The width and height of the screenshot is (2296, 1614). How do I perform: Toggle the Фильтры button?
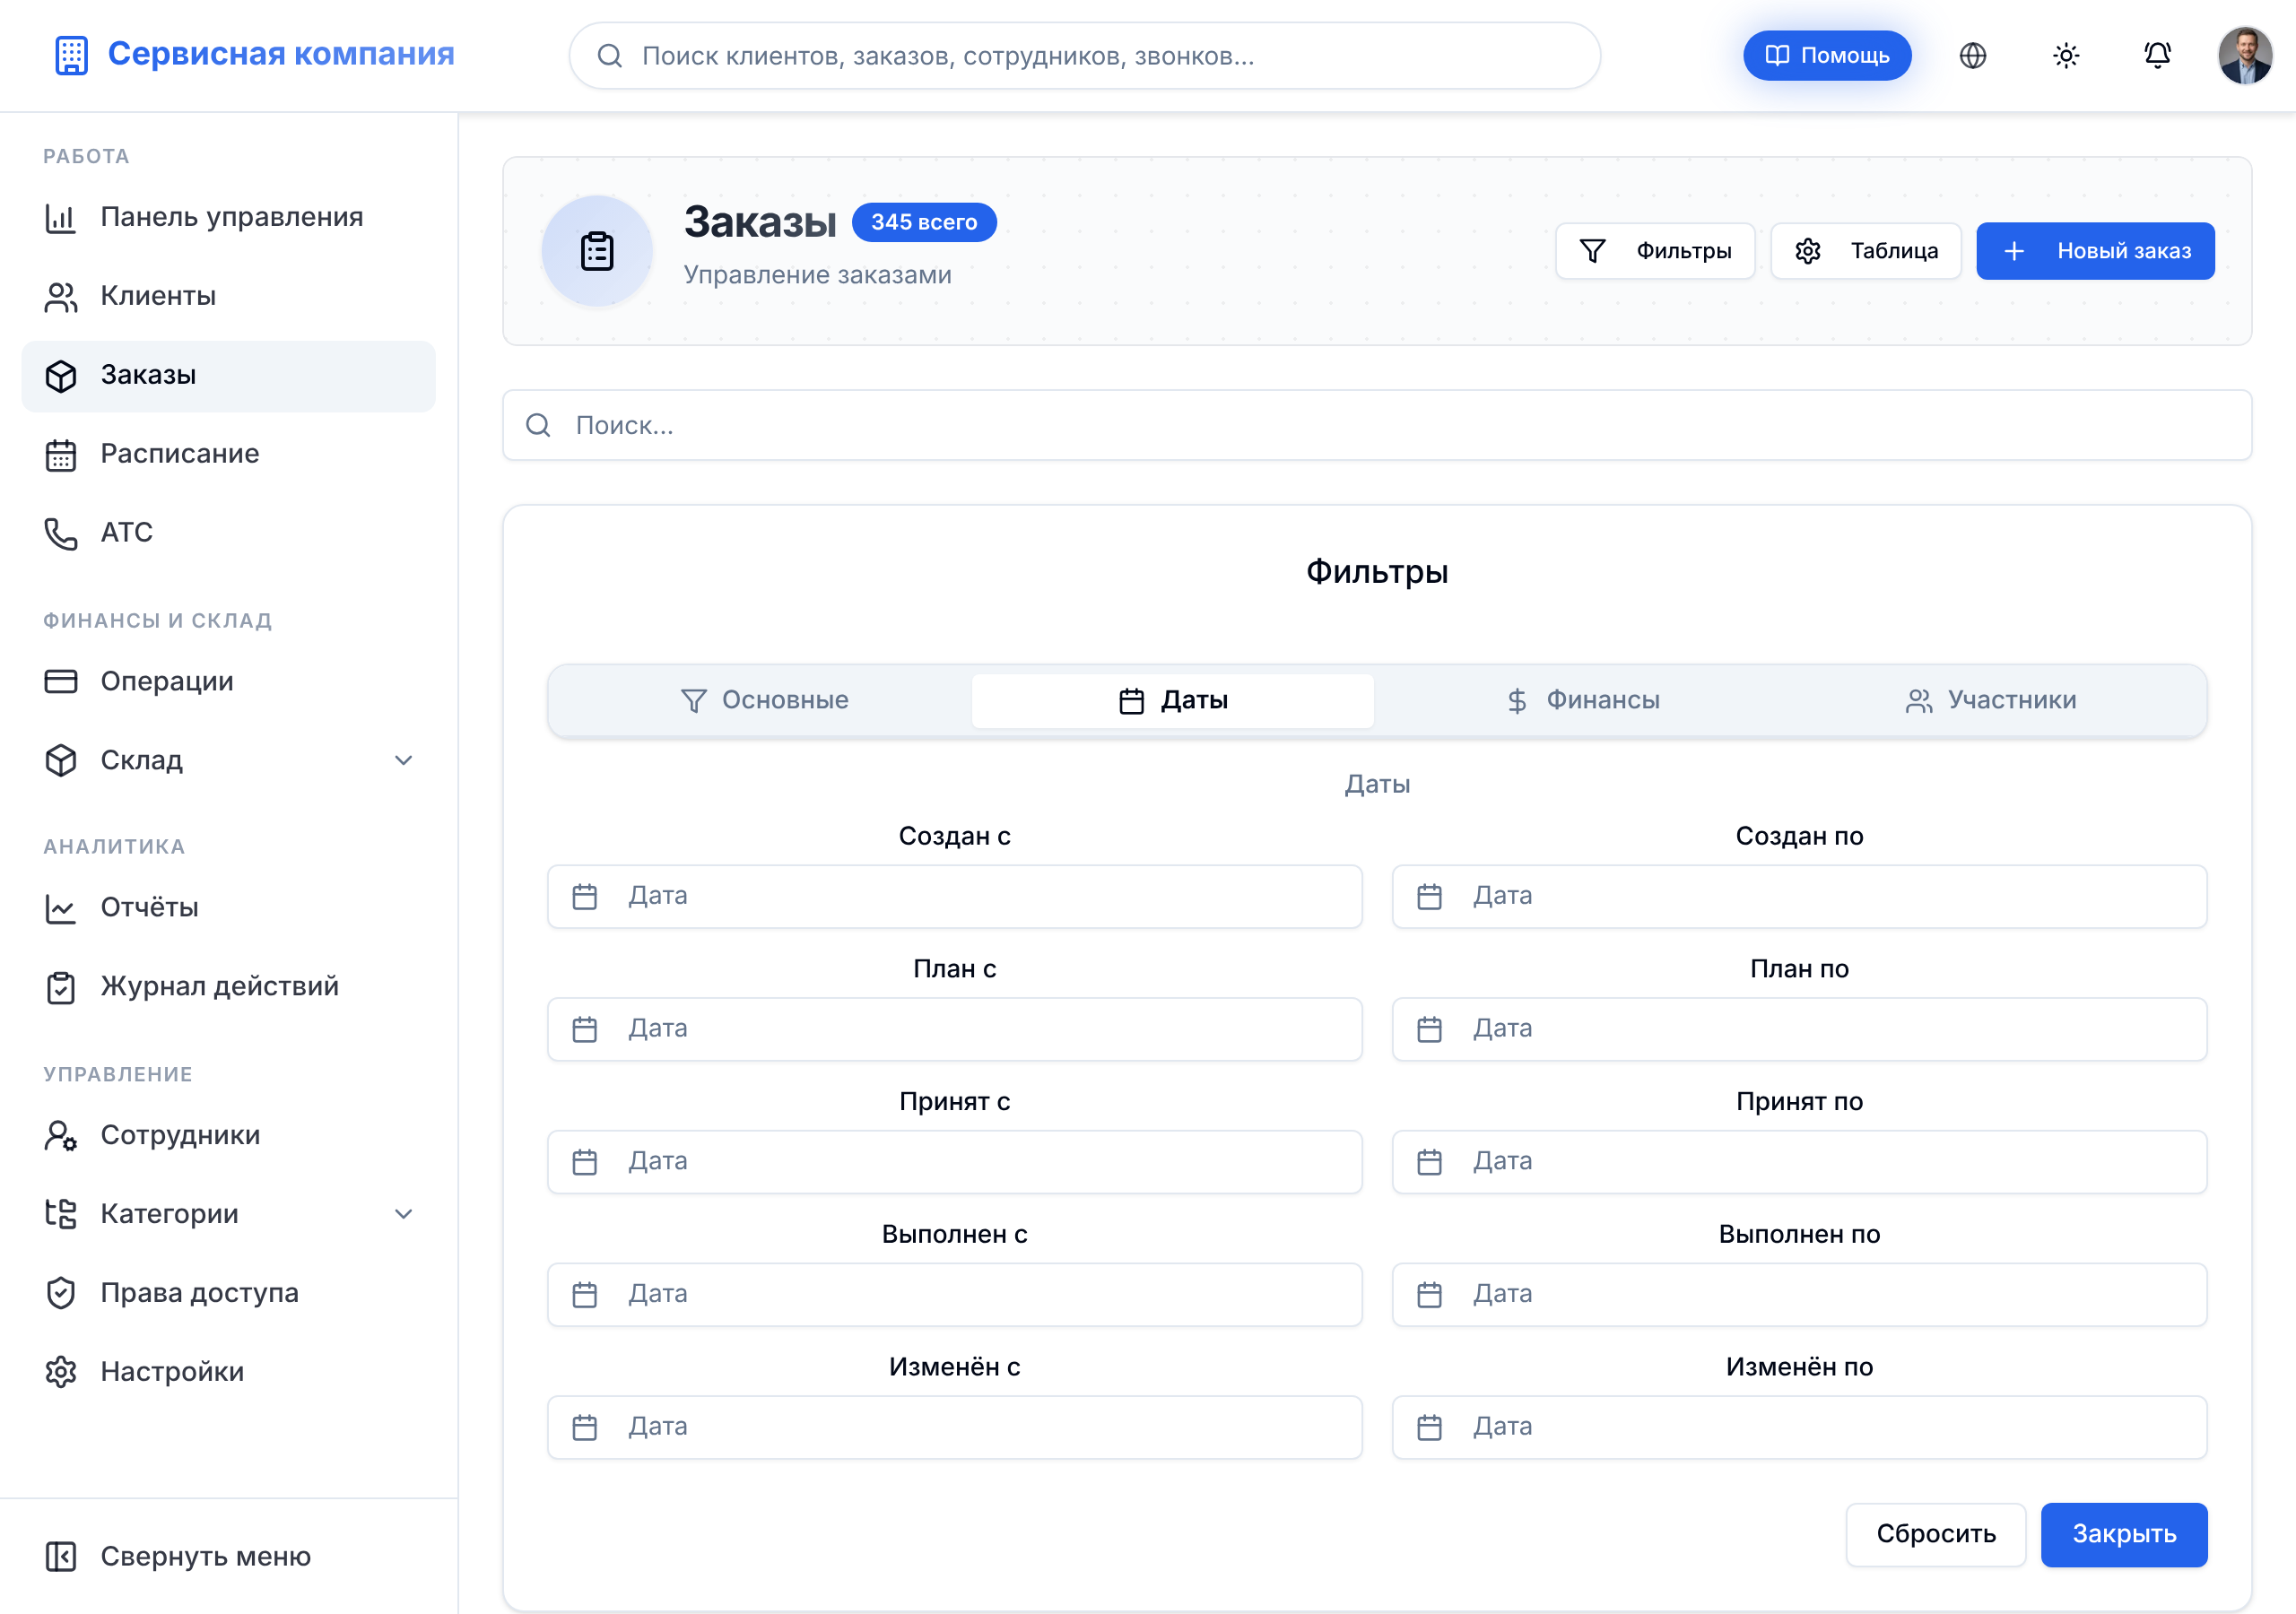pos(1655,251)
